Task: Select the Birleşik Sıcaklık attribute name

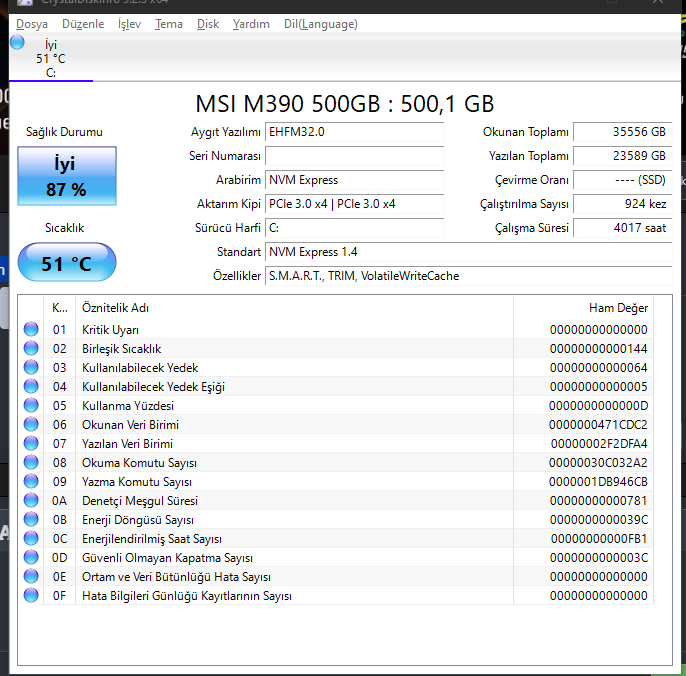Action: [x=122, y=349]
